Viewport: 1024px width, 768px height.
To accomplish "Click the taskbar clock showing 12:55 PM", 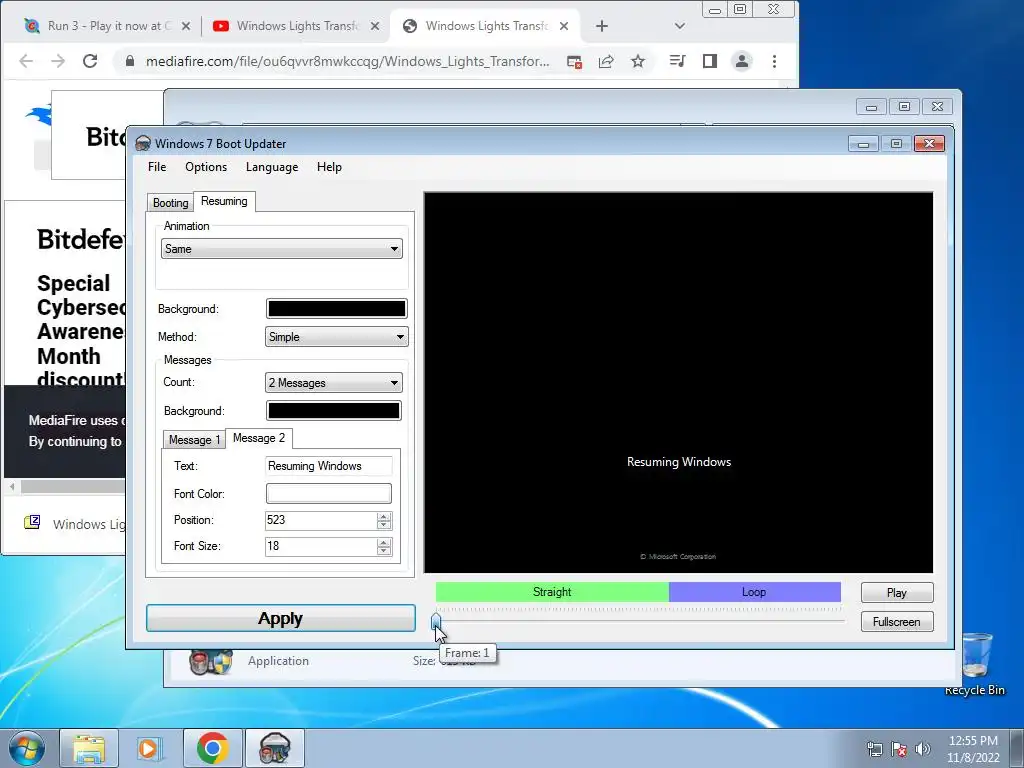I will coord(973,749).
